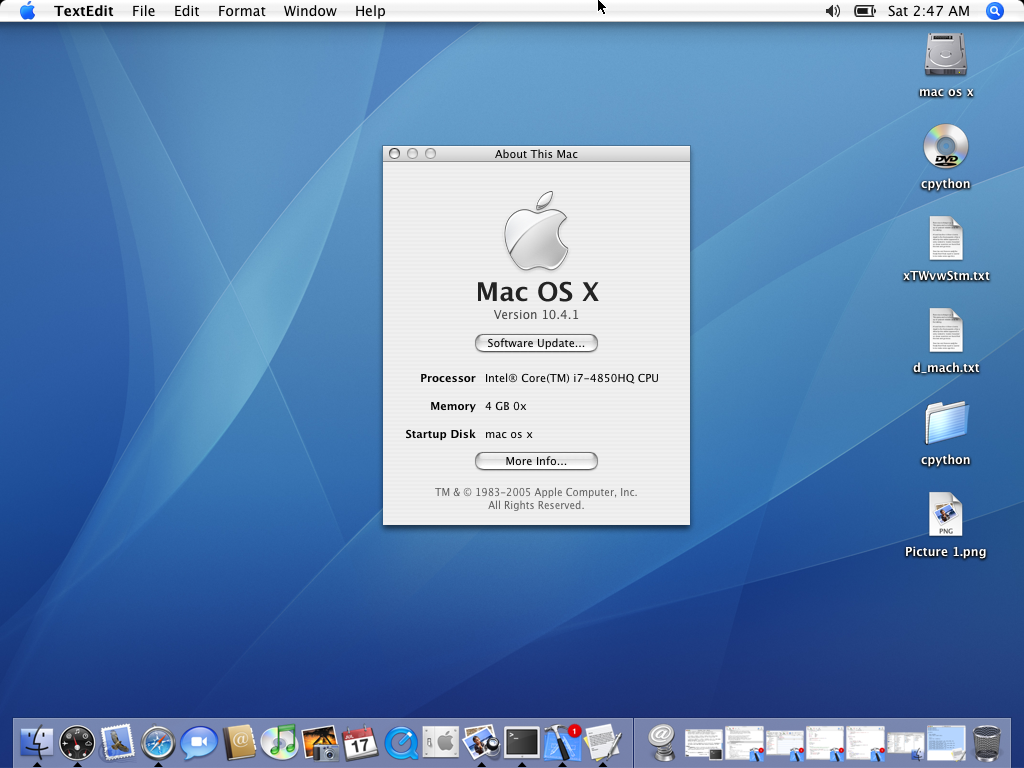
Task: Click the Software Update... button
Action: pyautogui.click(x=536, y=343)
